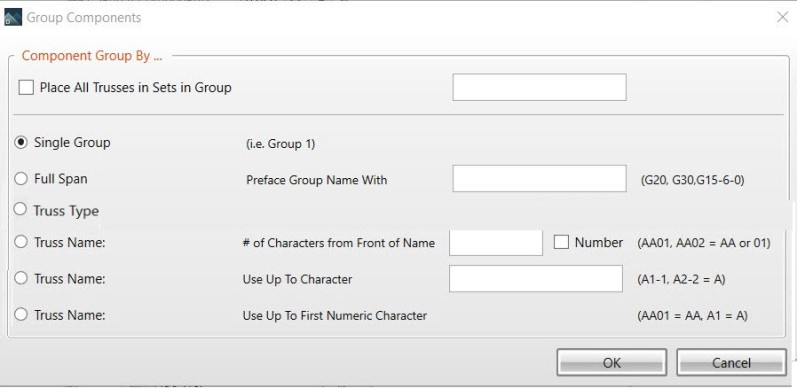The width and height of the screenshot is (797, 388).
Task: Focus the number of characters input box
Action: click(x=496, y=243)
